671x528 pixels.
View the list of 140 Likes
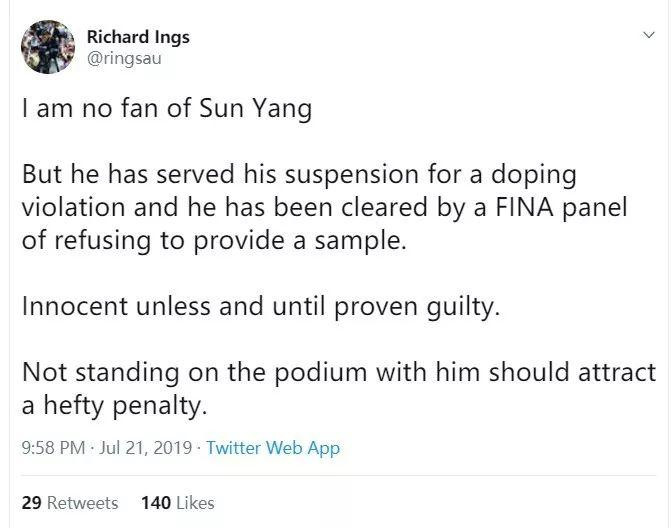(178, 502)
